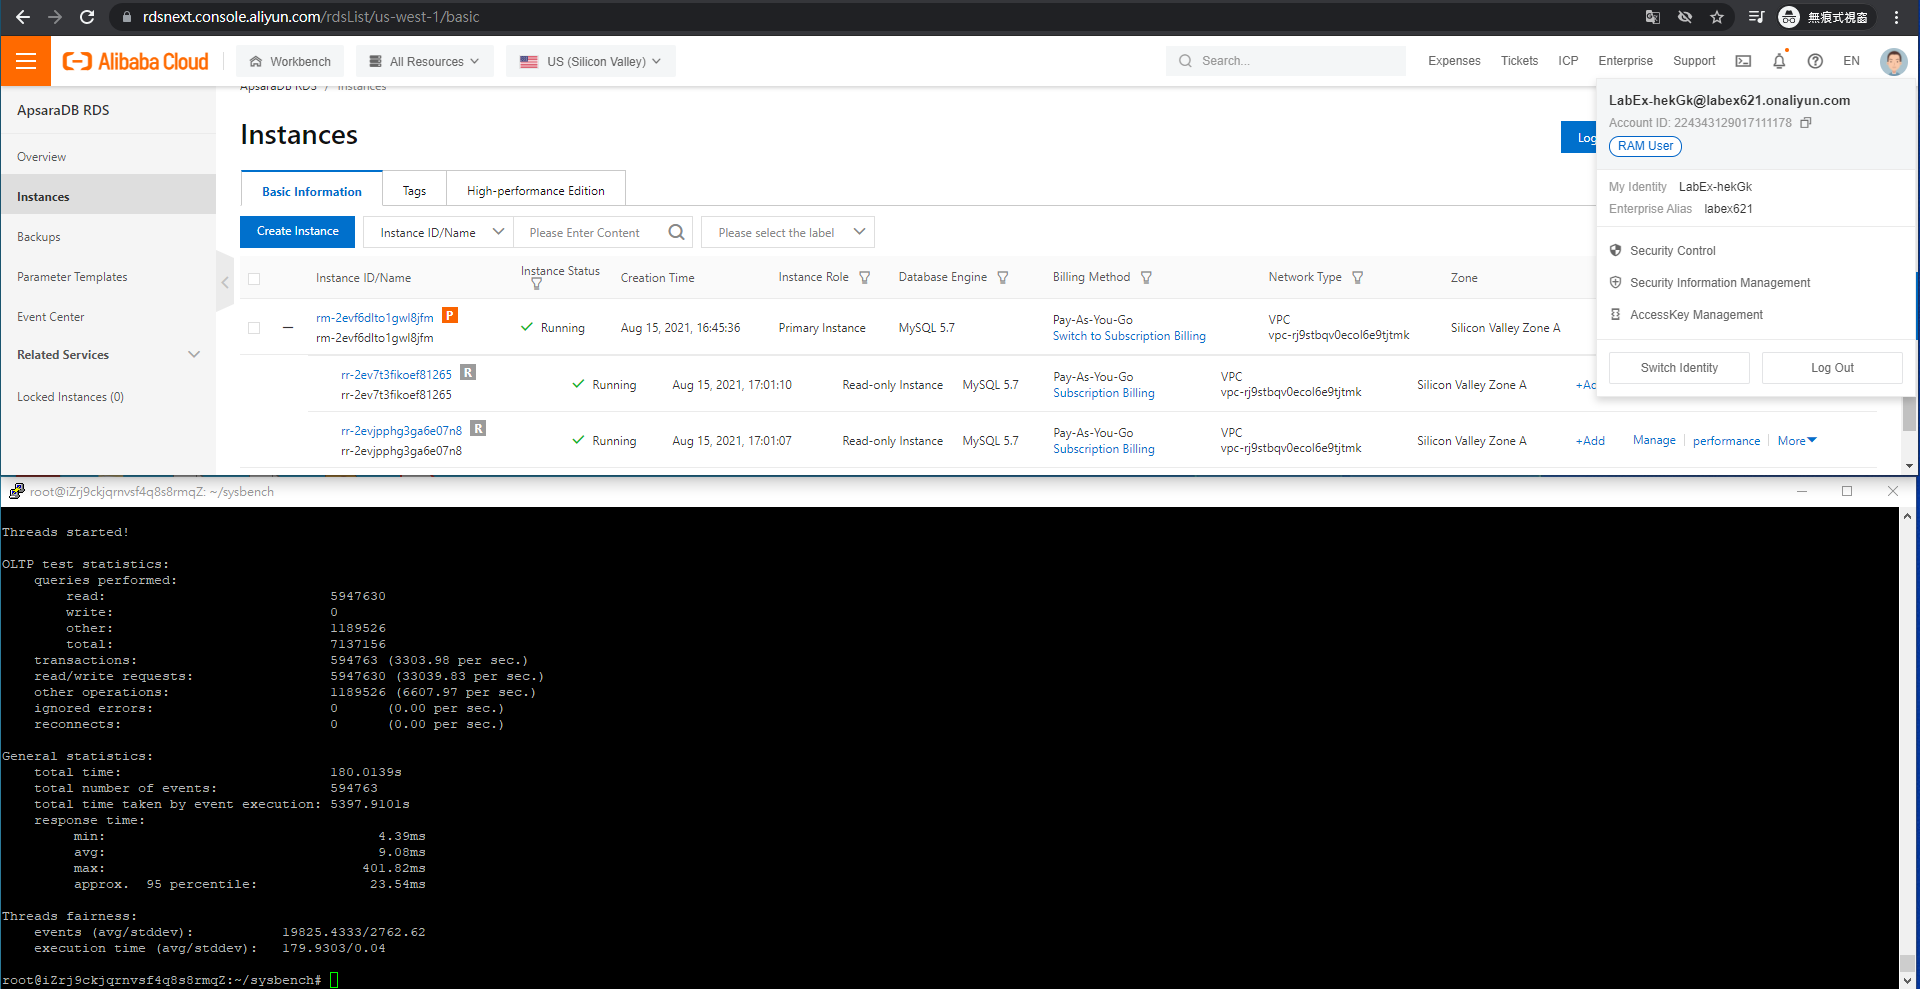Copy the Account ID using copy icon
The image size is (1920, 989).
[x=1806, y=123]
